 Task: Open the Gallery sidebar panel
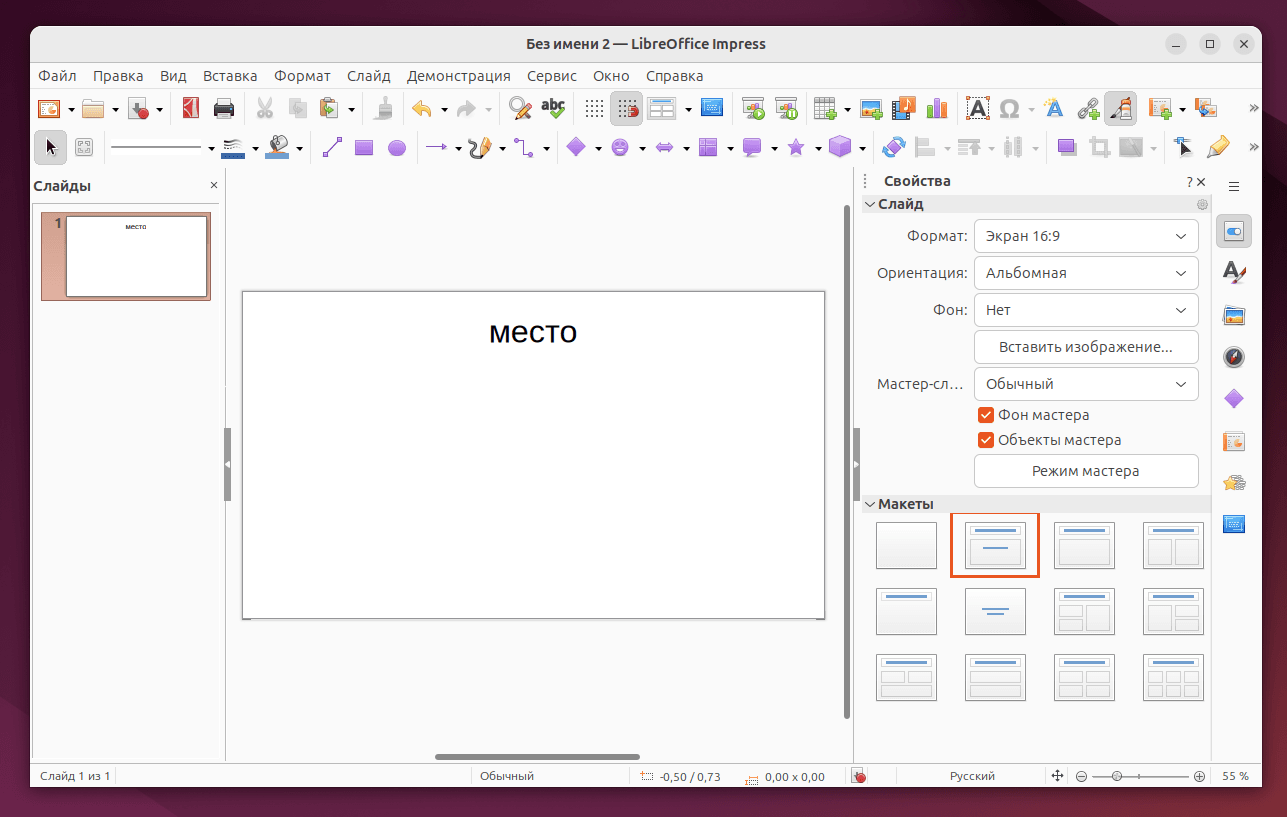coord(1234,316)
